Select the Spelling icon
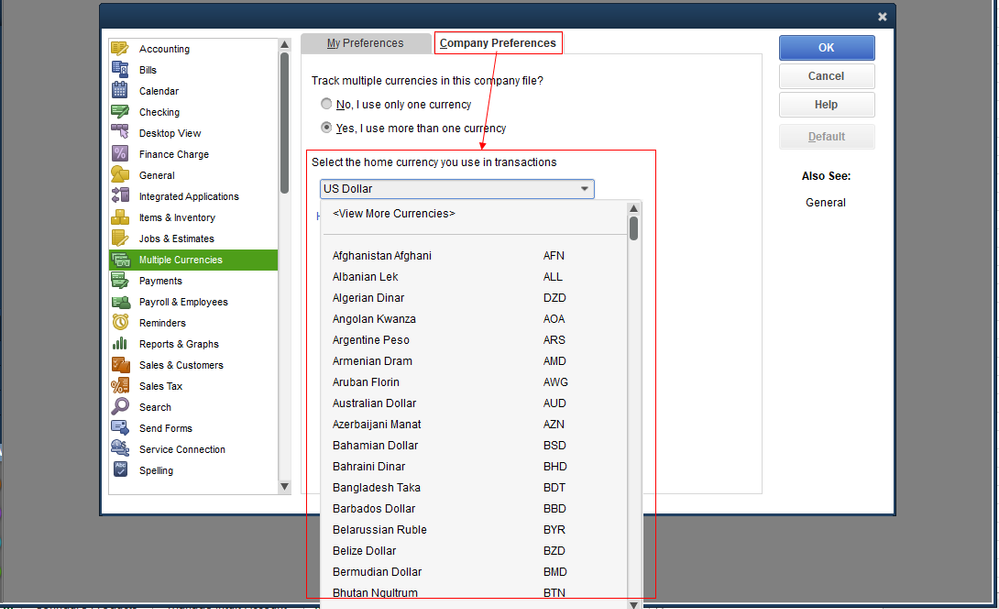 [x=120, y=469]
